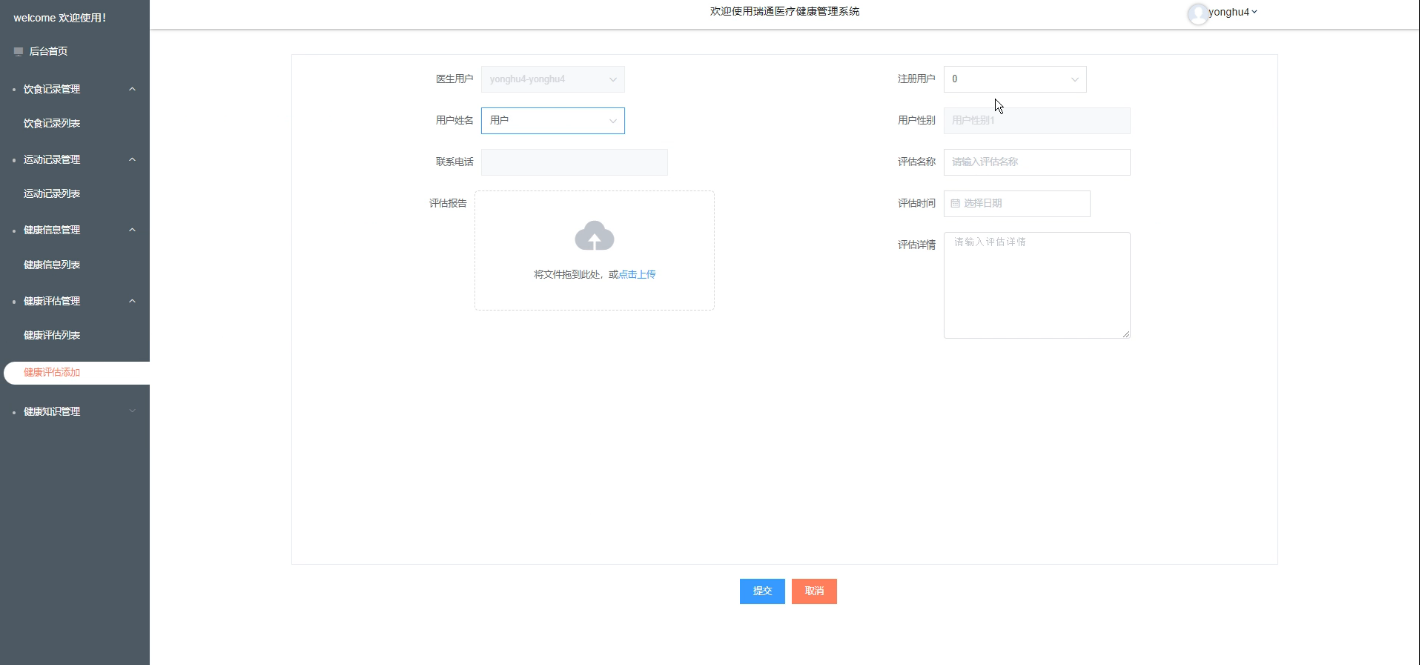The width and height of the screenshot is (1422, 665).
Task: Click the 评估详情 text area
Action: pos(1037,285)
